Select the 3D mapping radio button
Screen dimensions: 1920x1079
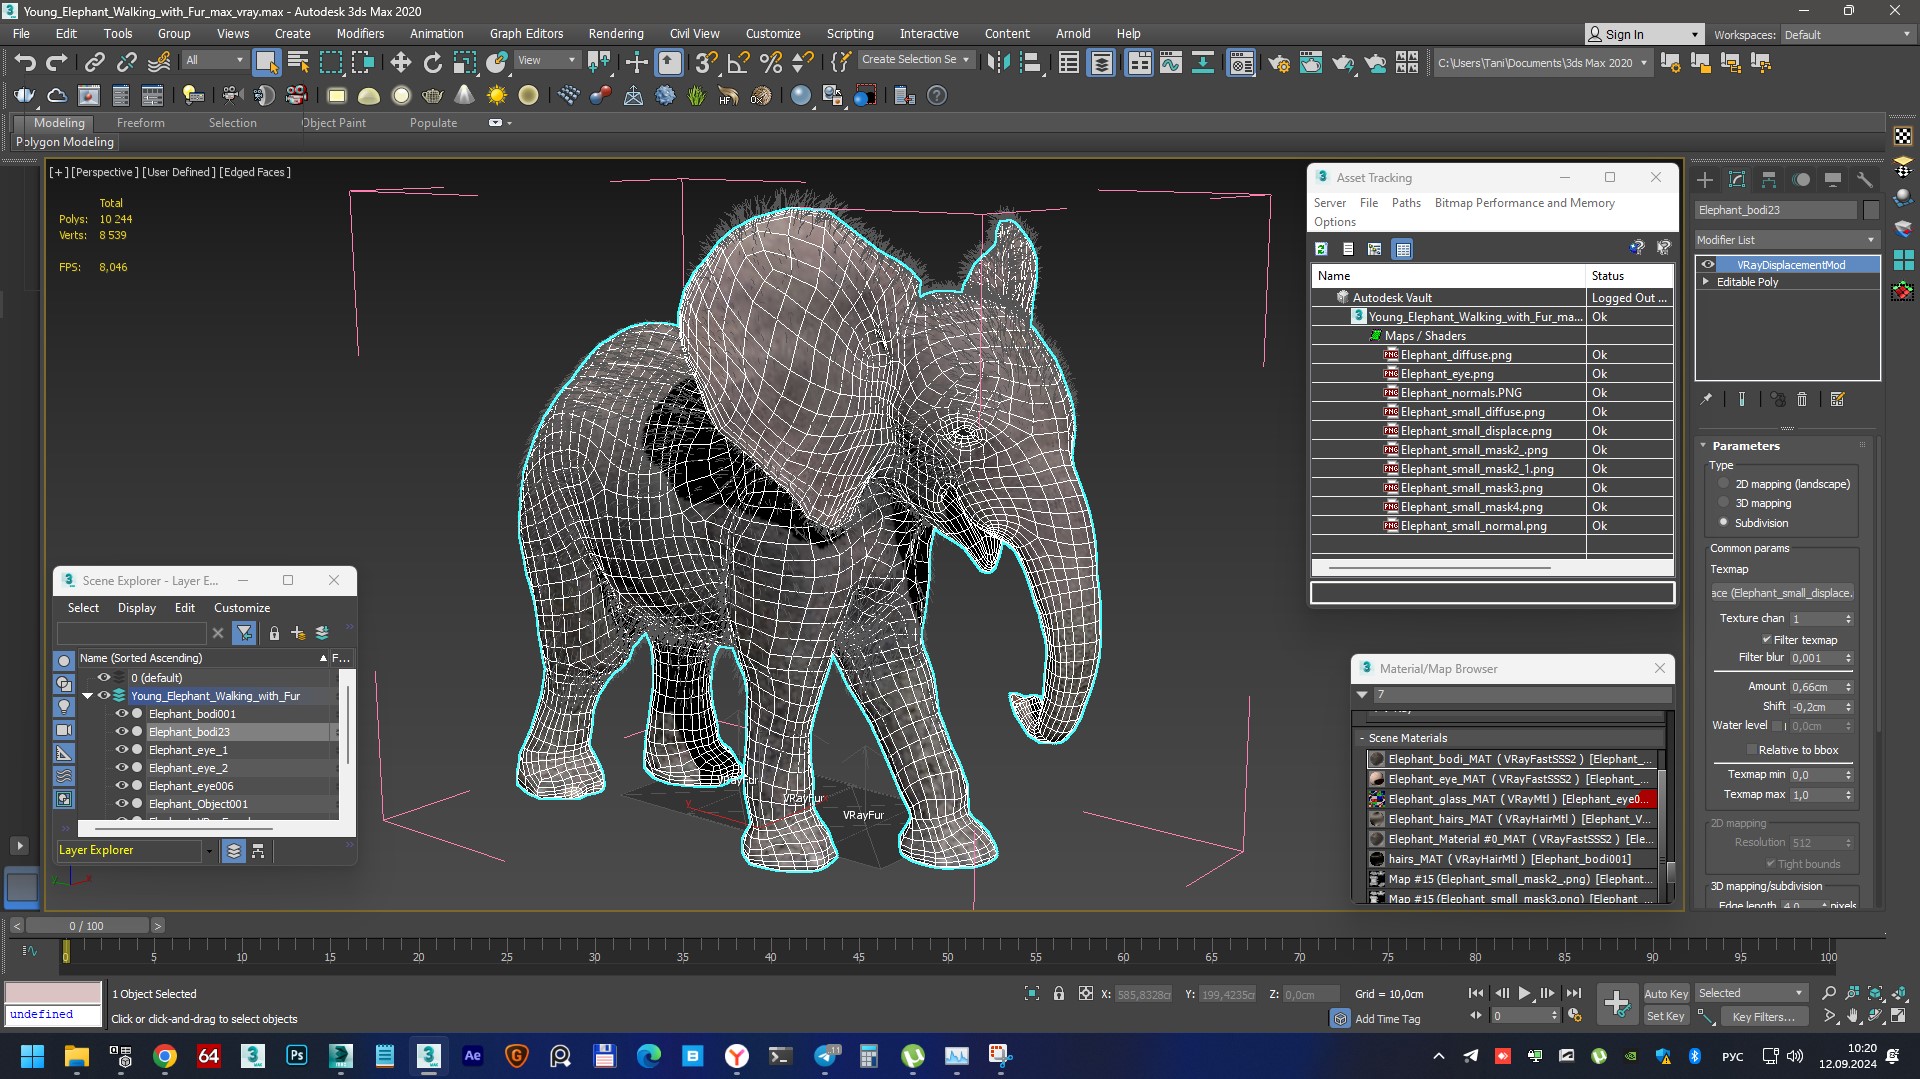click(x=1723, y=503)
